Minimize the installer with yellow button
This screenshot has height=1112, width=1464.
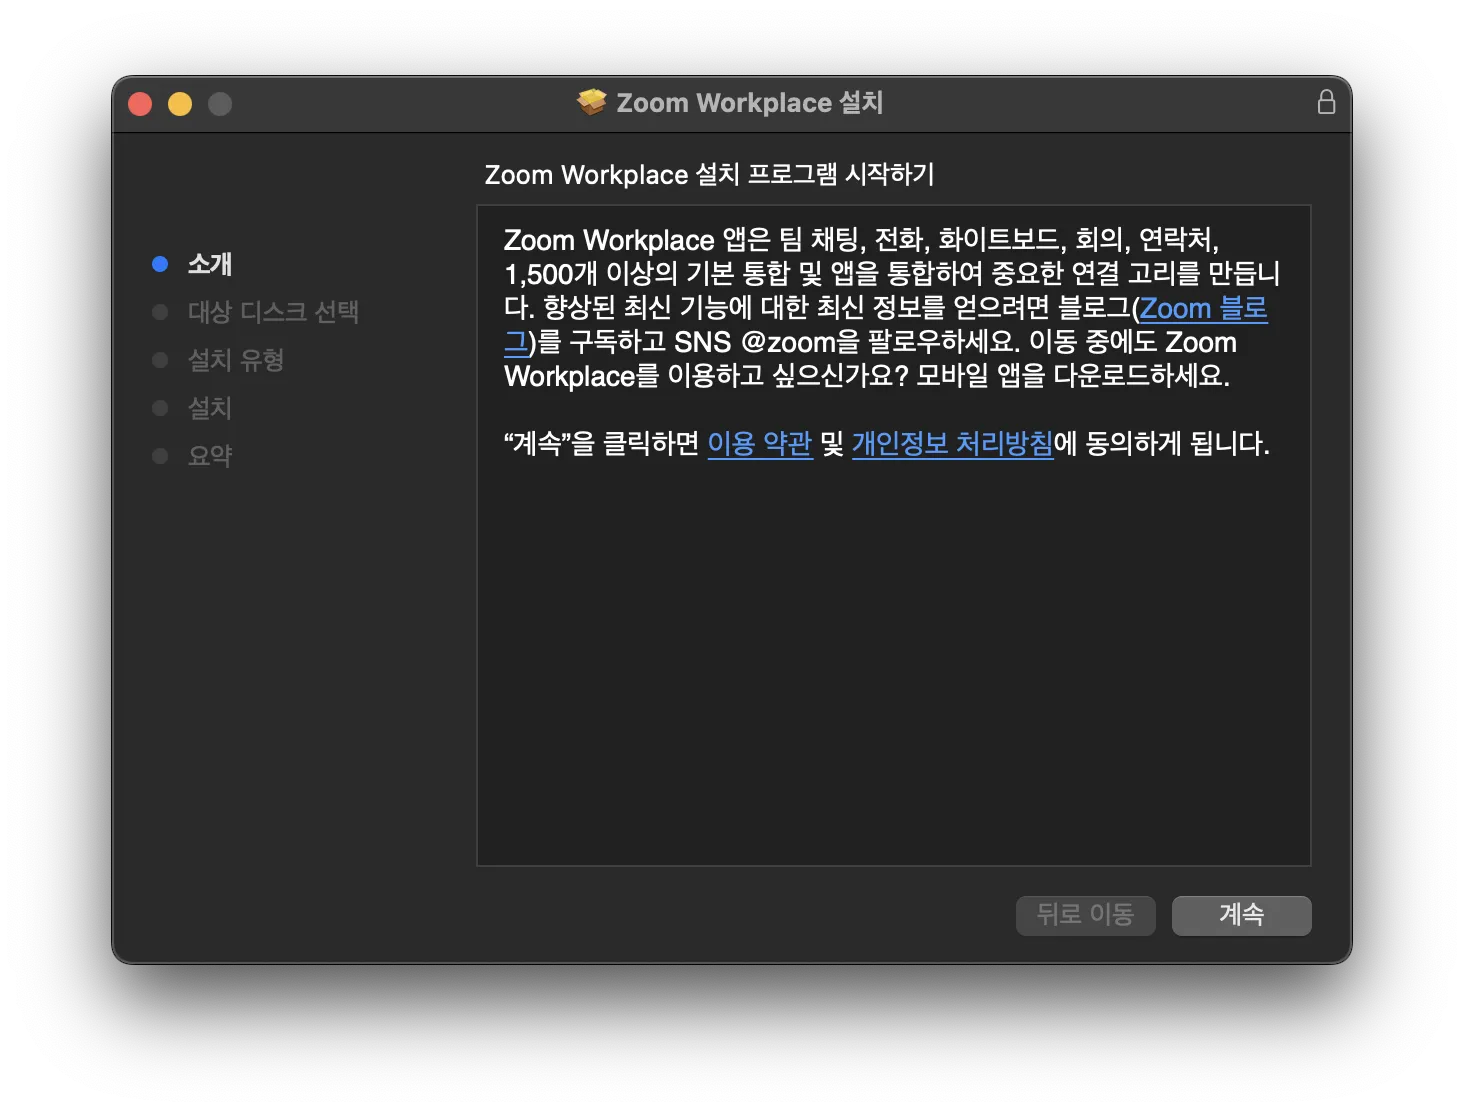(180, 104)
